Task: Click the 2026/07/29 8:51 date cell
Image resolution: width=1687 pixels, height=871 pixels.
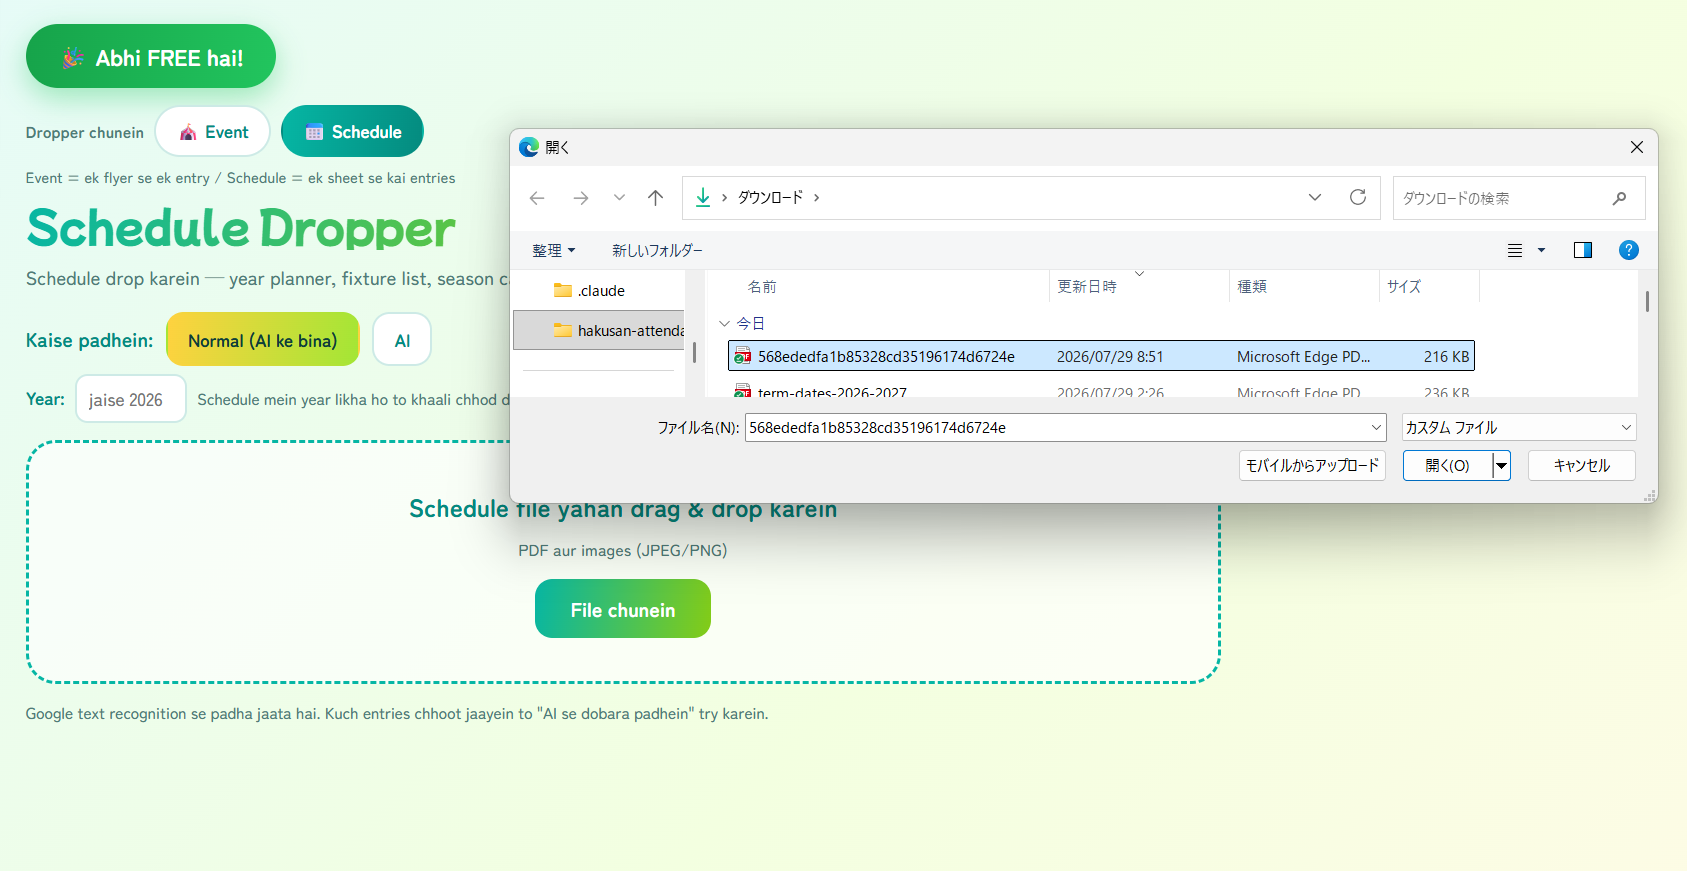Action: tap(1110, 356)
